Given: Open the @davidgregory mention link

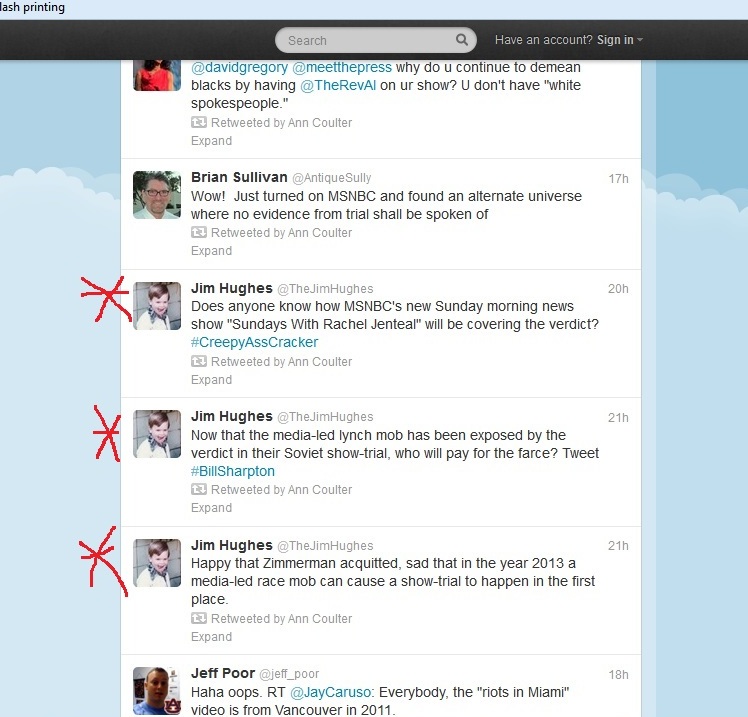Looking at the screenshot, I should pyautogui.click(x=239, y=67).
